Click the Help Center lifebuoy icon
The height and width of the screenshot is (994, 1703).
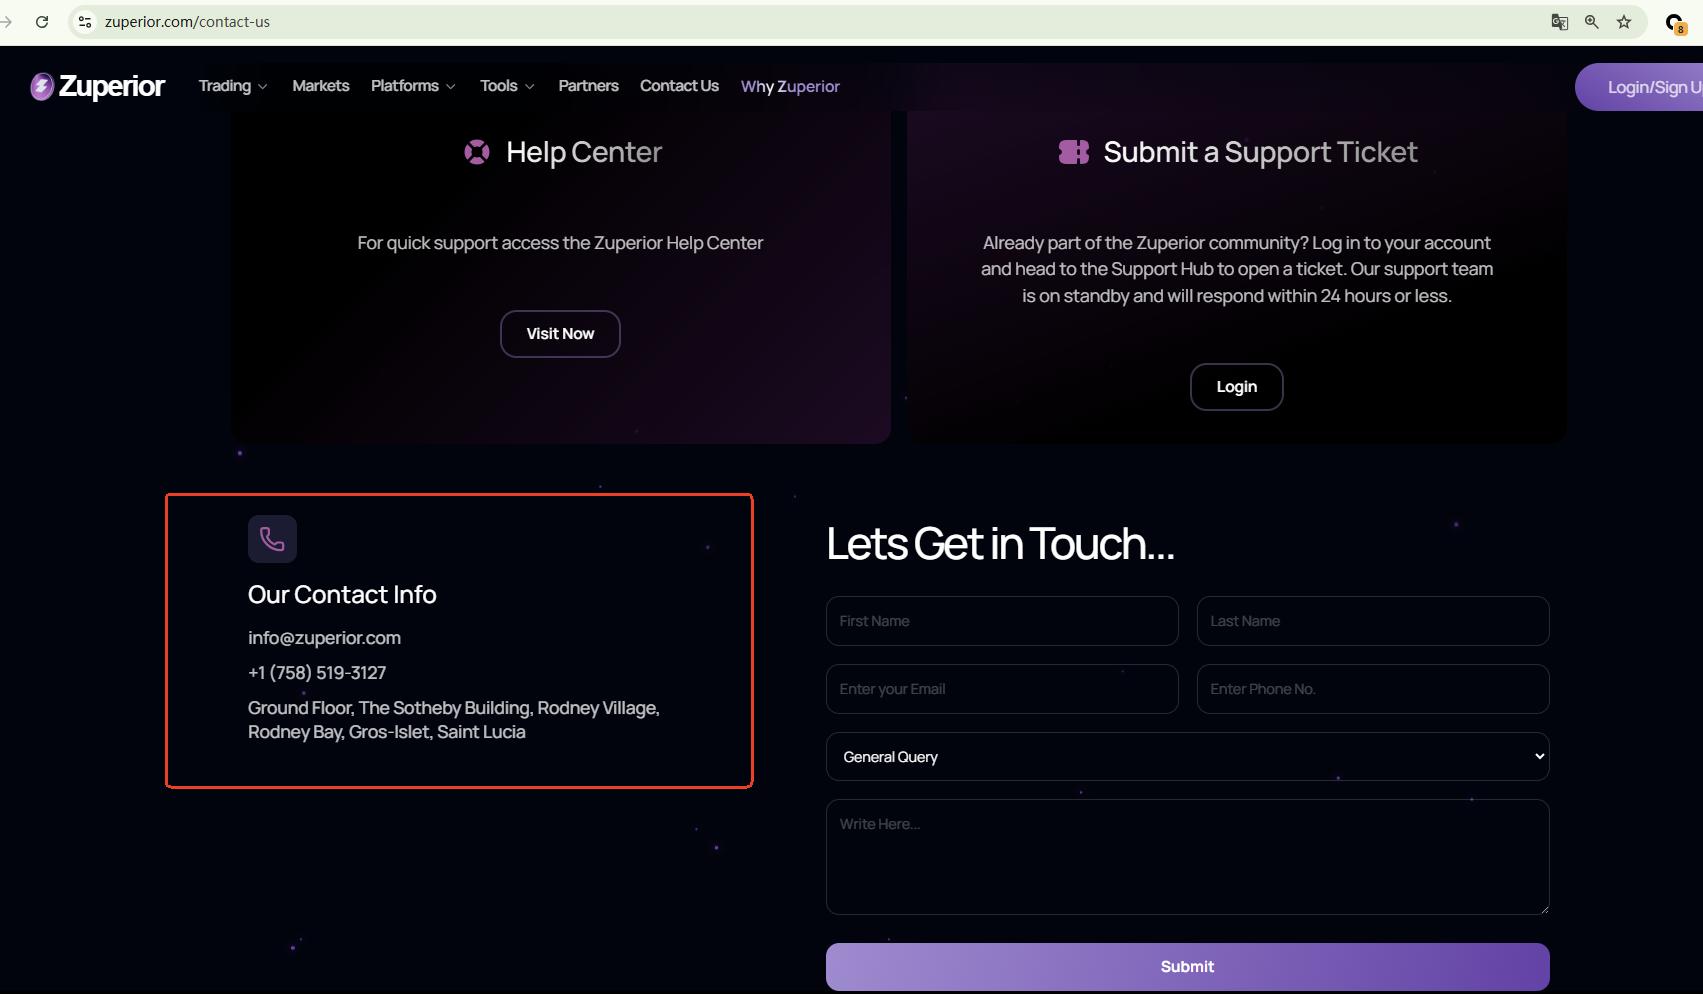click(477, 152)
